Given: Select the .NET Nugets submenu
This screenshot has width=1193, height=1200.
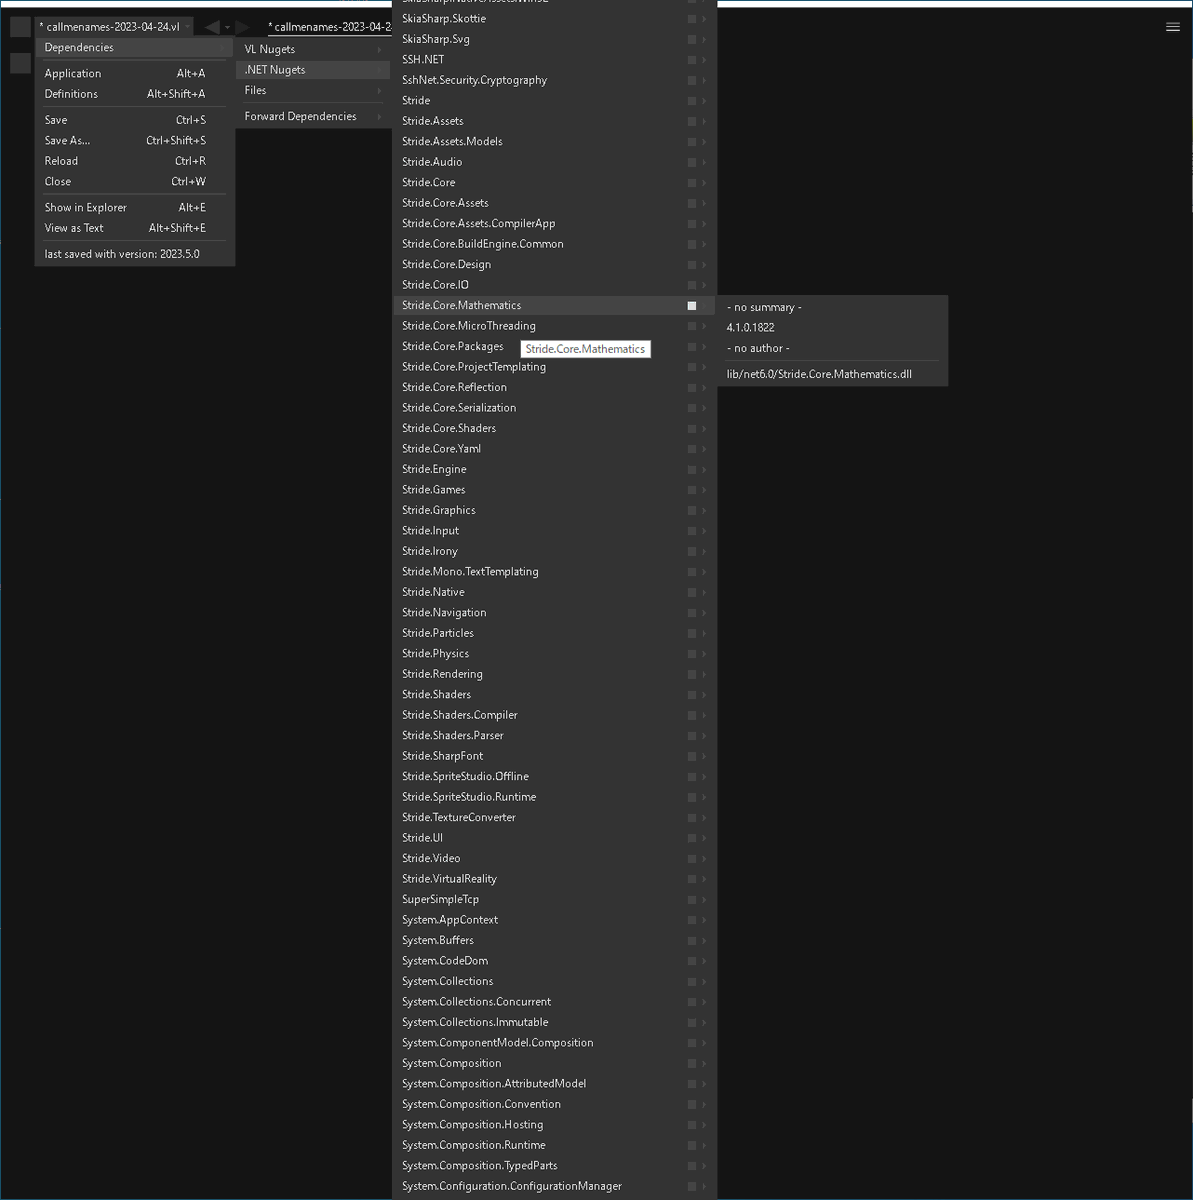Looking at the screenshot, I should [x=313, y=70].
